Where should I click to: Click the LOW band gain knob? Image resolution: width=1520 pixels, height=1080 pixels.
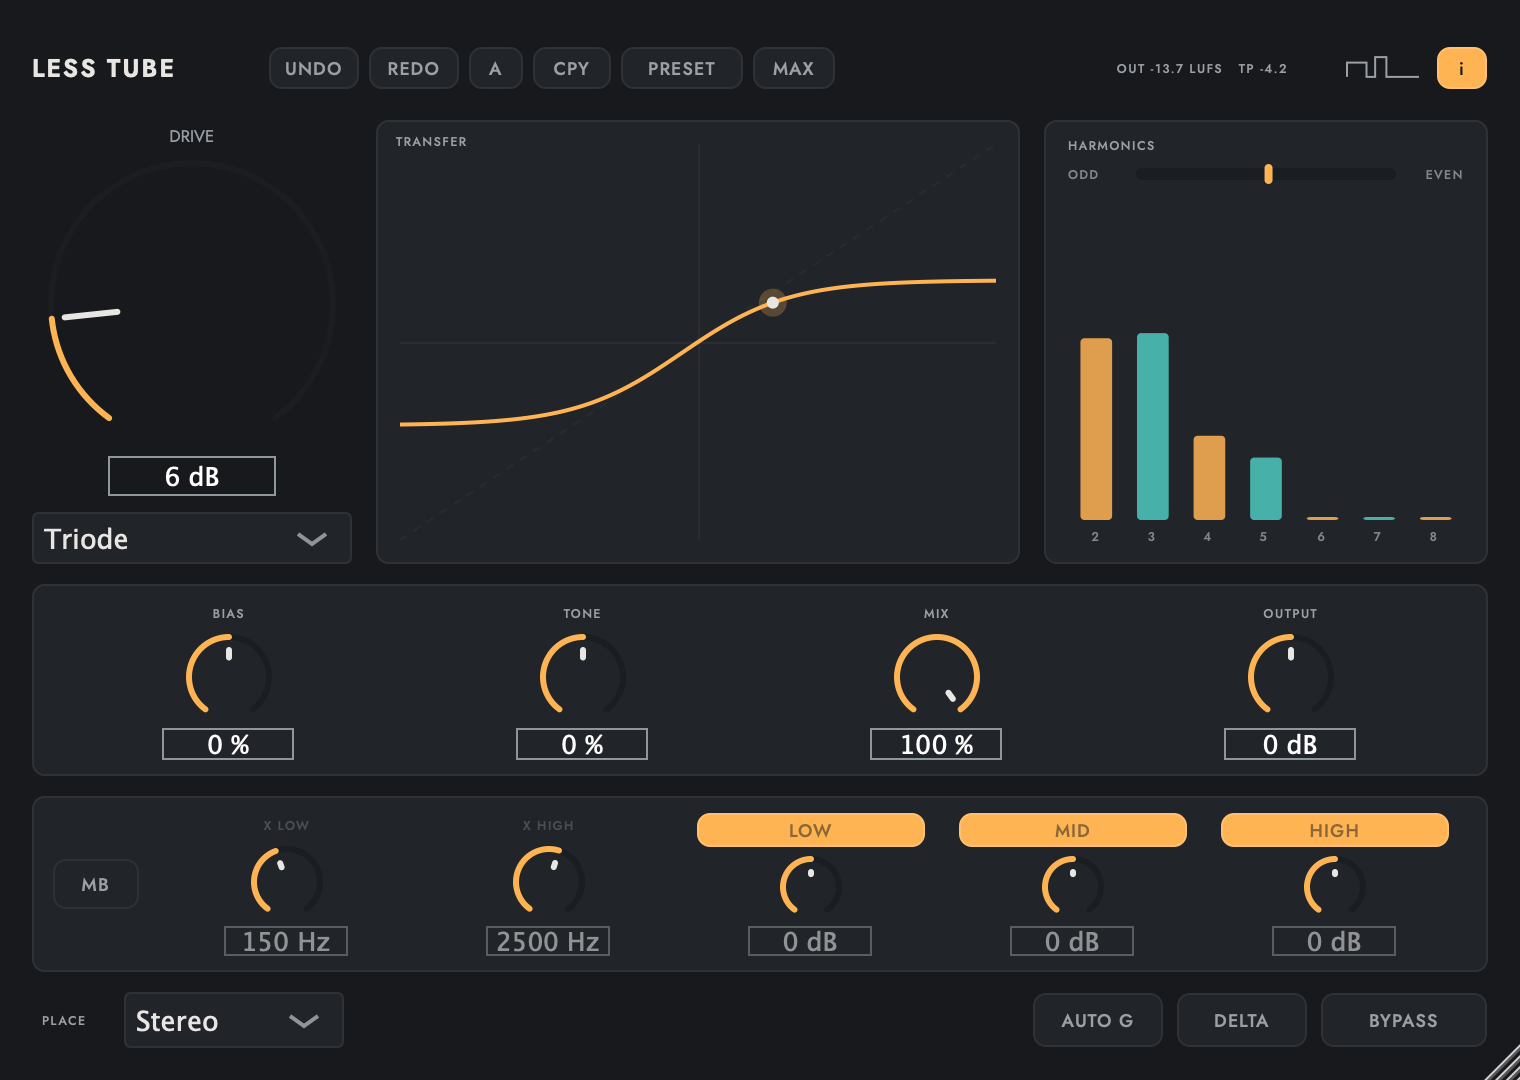pyautogui.click(x=810, y=886)
